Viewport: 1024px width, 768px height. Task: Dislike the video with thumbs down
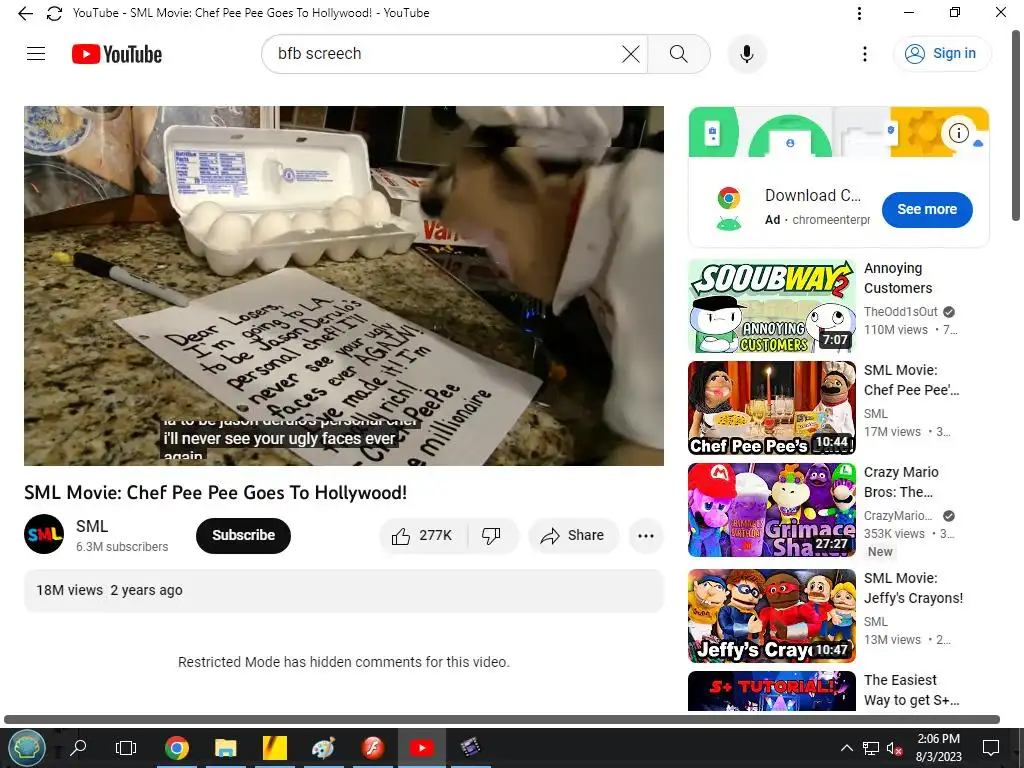tap(492, 536)
